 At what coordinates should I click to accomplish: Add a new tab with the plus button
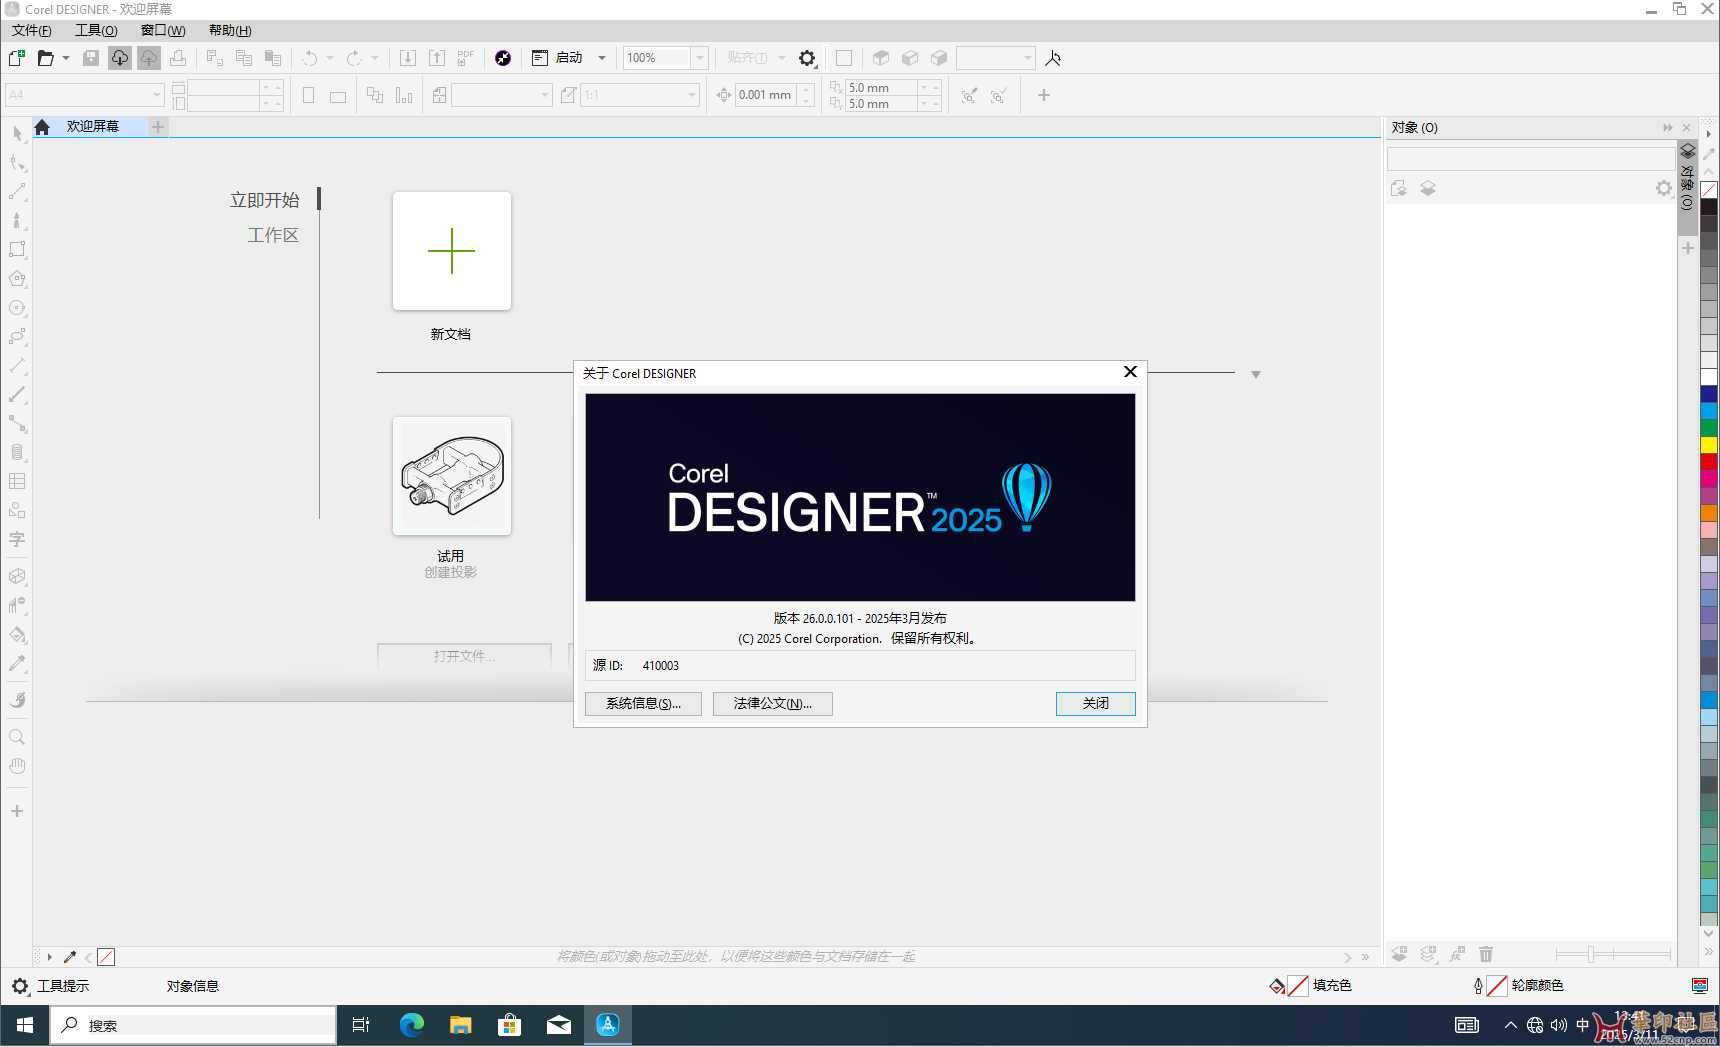point(158,127)
